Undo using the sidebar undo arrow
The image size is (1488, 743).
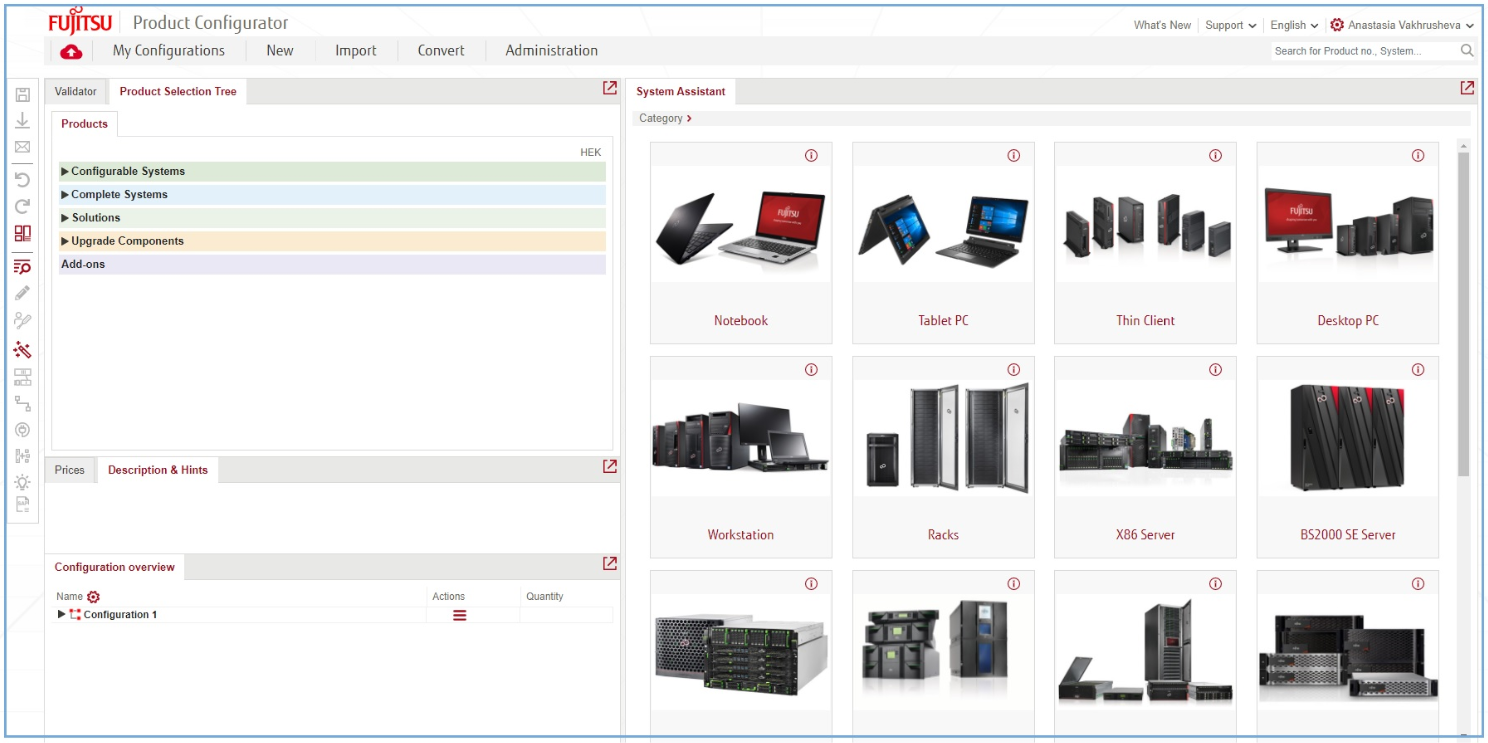coord(22,180)
